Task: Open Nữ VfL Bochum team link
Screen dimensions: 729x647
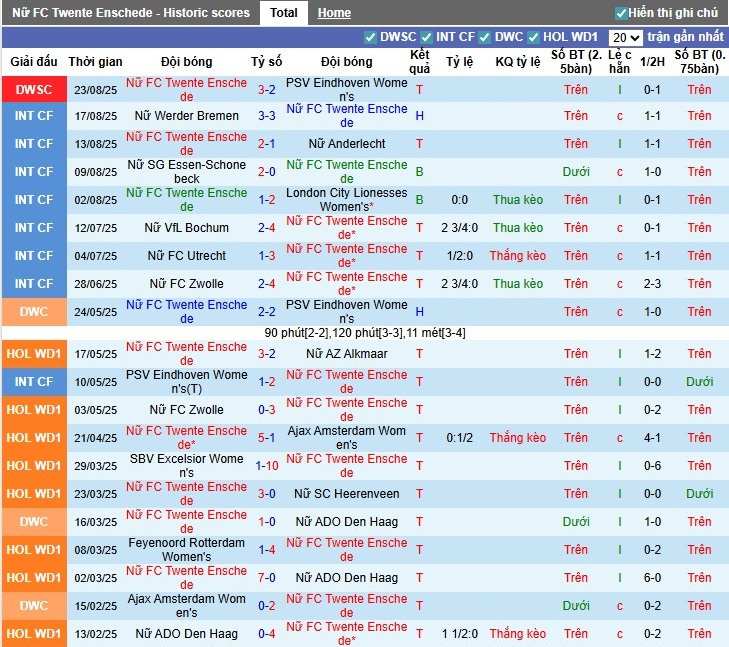Action: (186, 228)
